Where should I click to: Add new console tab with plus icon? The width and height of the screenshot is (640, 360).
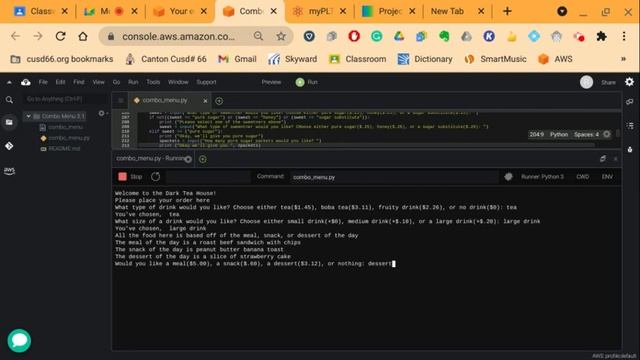(x=202, y=159)
